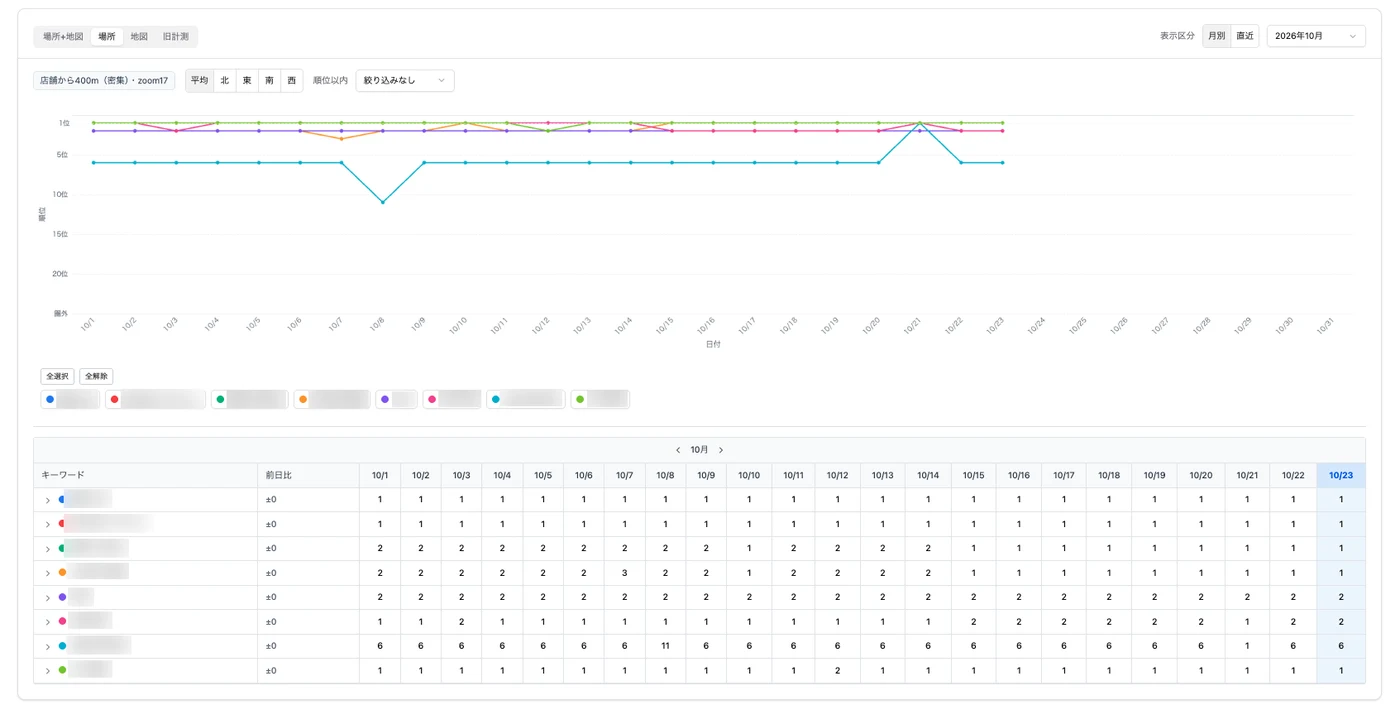Image resolution: width=1400 pixels, height=705 pixels.
Task: Click the 10/23 column header
Action: coord(1341,475)
